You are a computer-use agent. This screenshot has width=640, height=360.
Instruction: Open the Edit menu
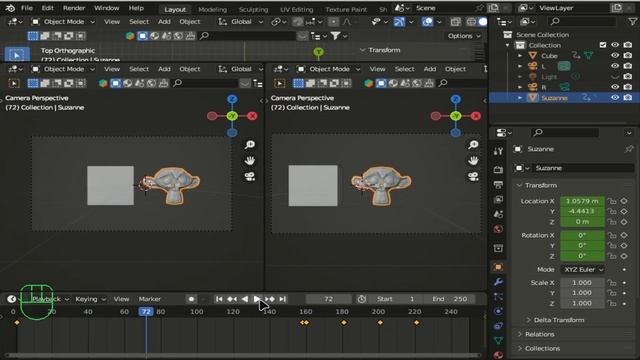point(47,8)
